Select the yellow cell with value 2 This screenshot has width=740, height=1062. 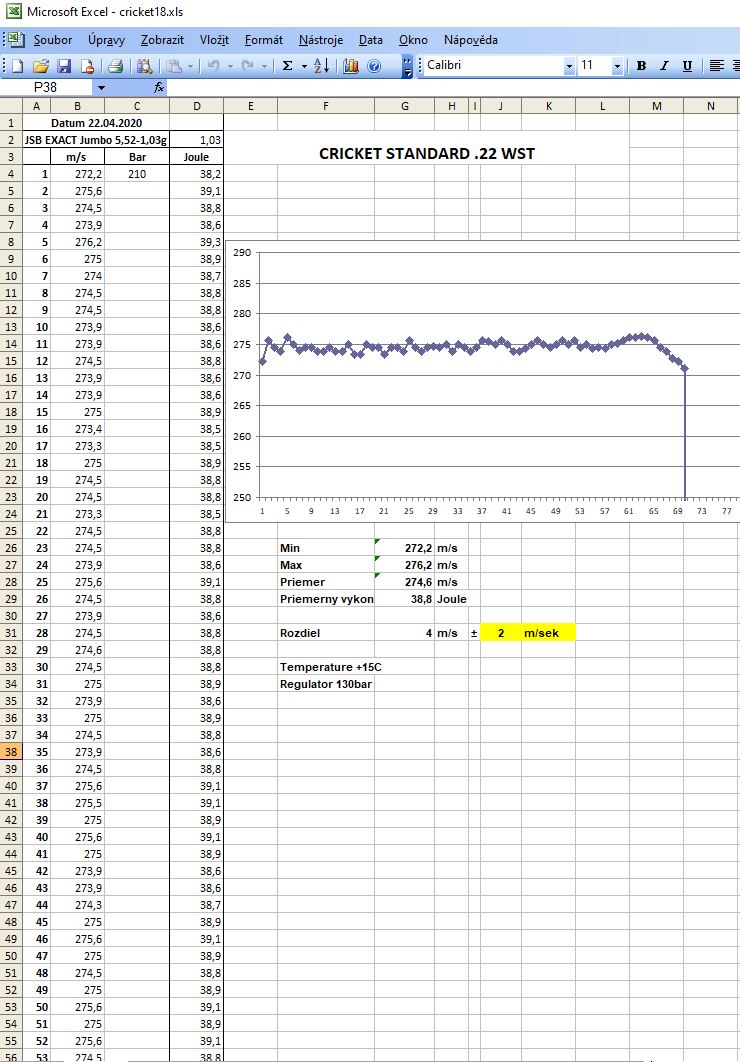tap(501, 633)
